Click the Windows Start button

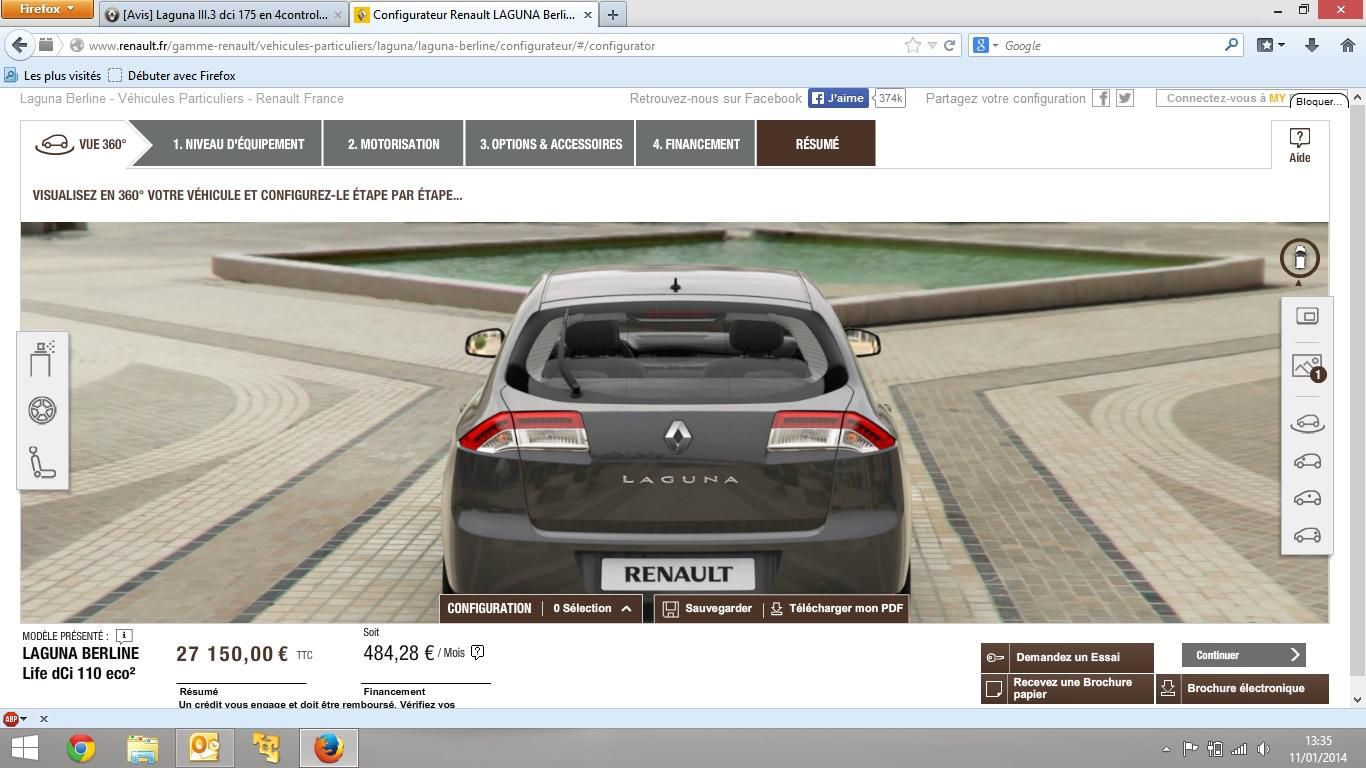pos(25,748)
